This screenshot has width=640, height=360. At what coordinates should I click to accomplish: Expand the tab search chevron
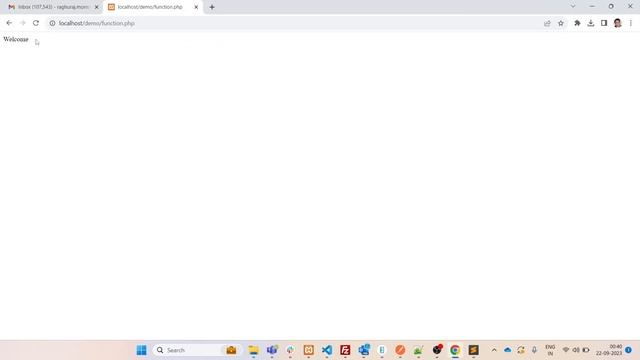573,6
